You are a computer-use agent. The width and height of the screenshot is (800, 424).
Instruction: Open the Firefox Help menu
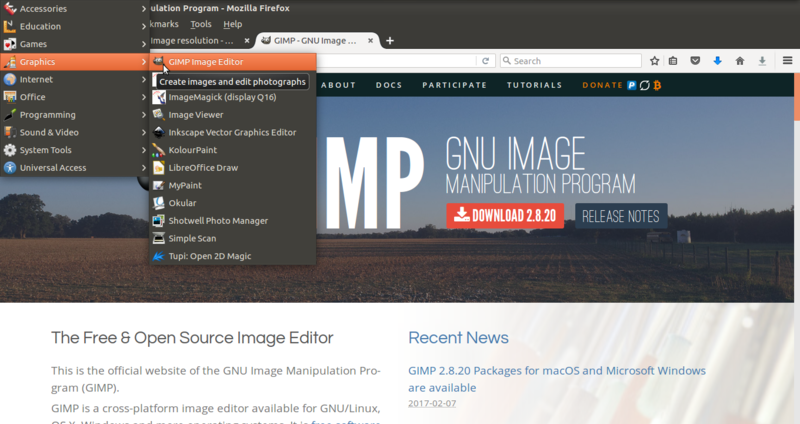(x=233, y=24)
